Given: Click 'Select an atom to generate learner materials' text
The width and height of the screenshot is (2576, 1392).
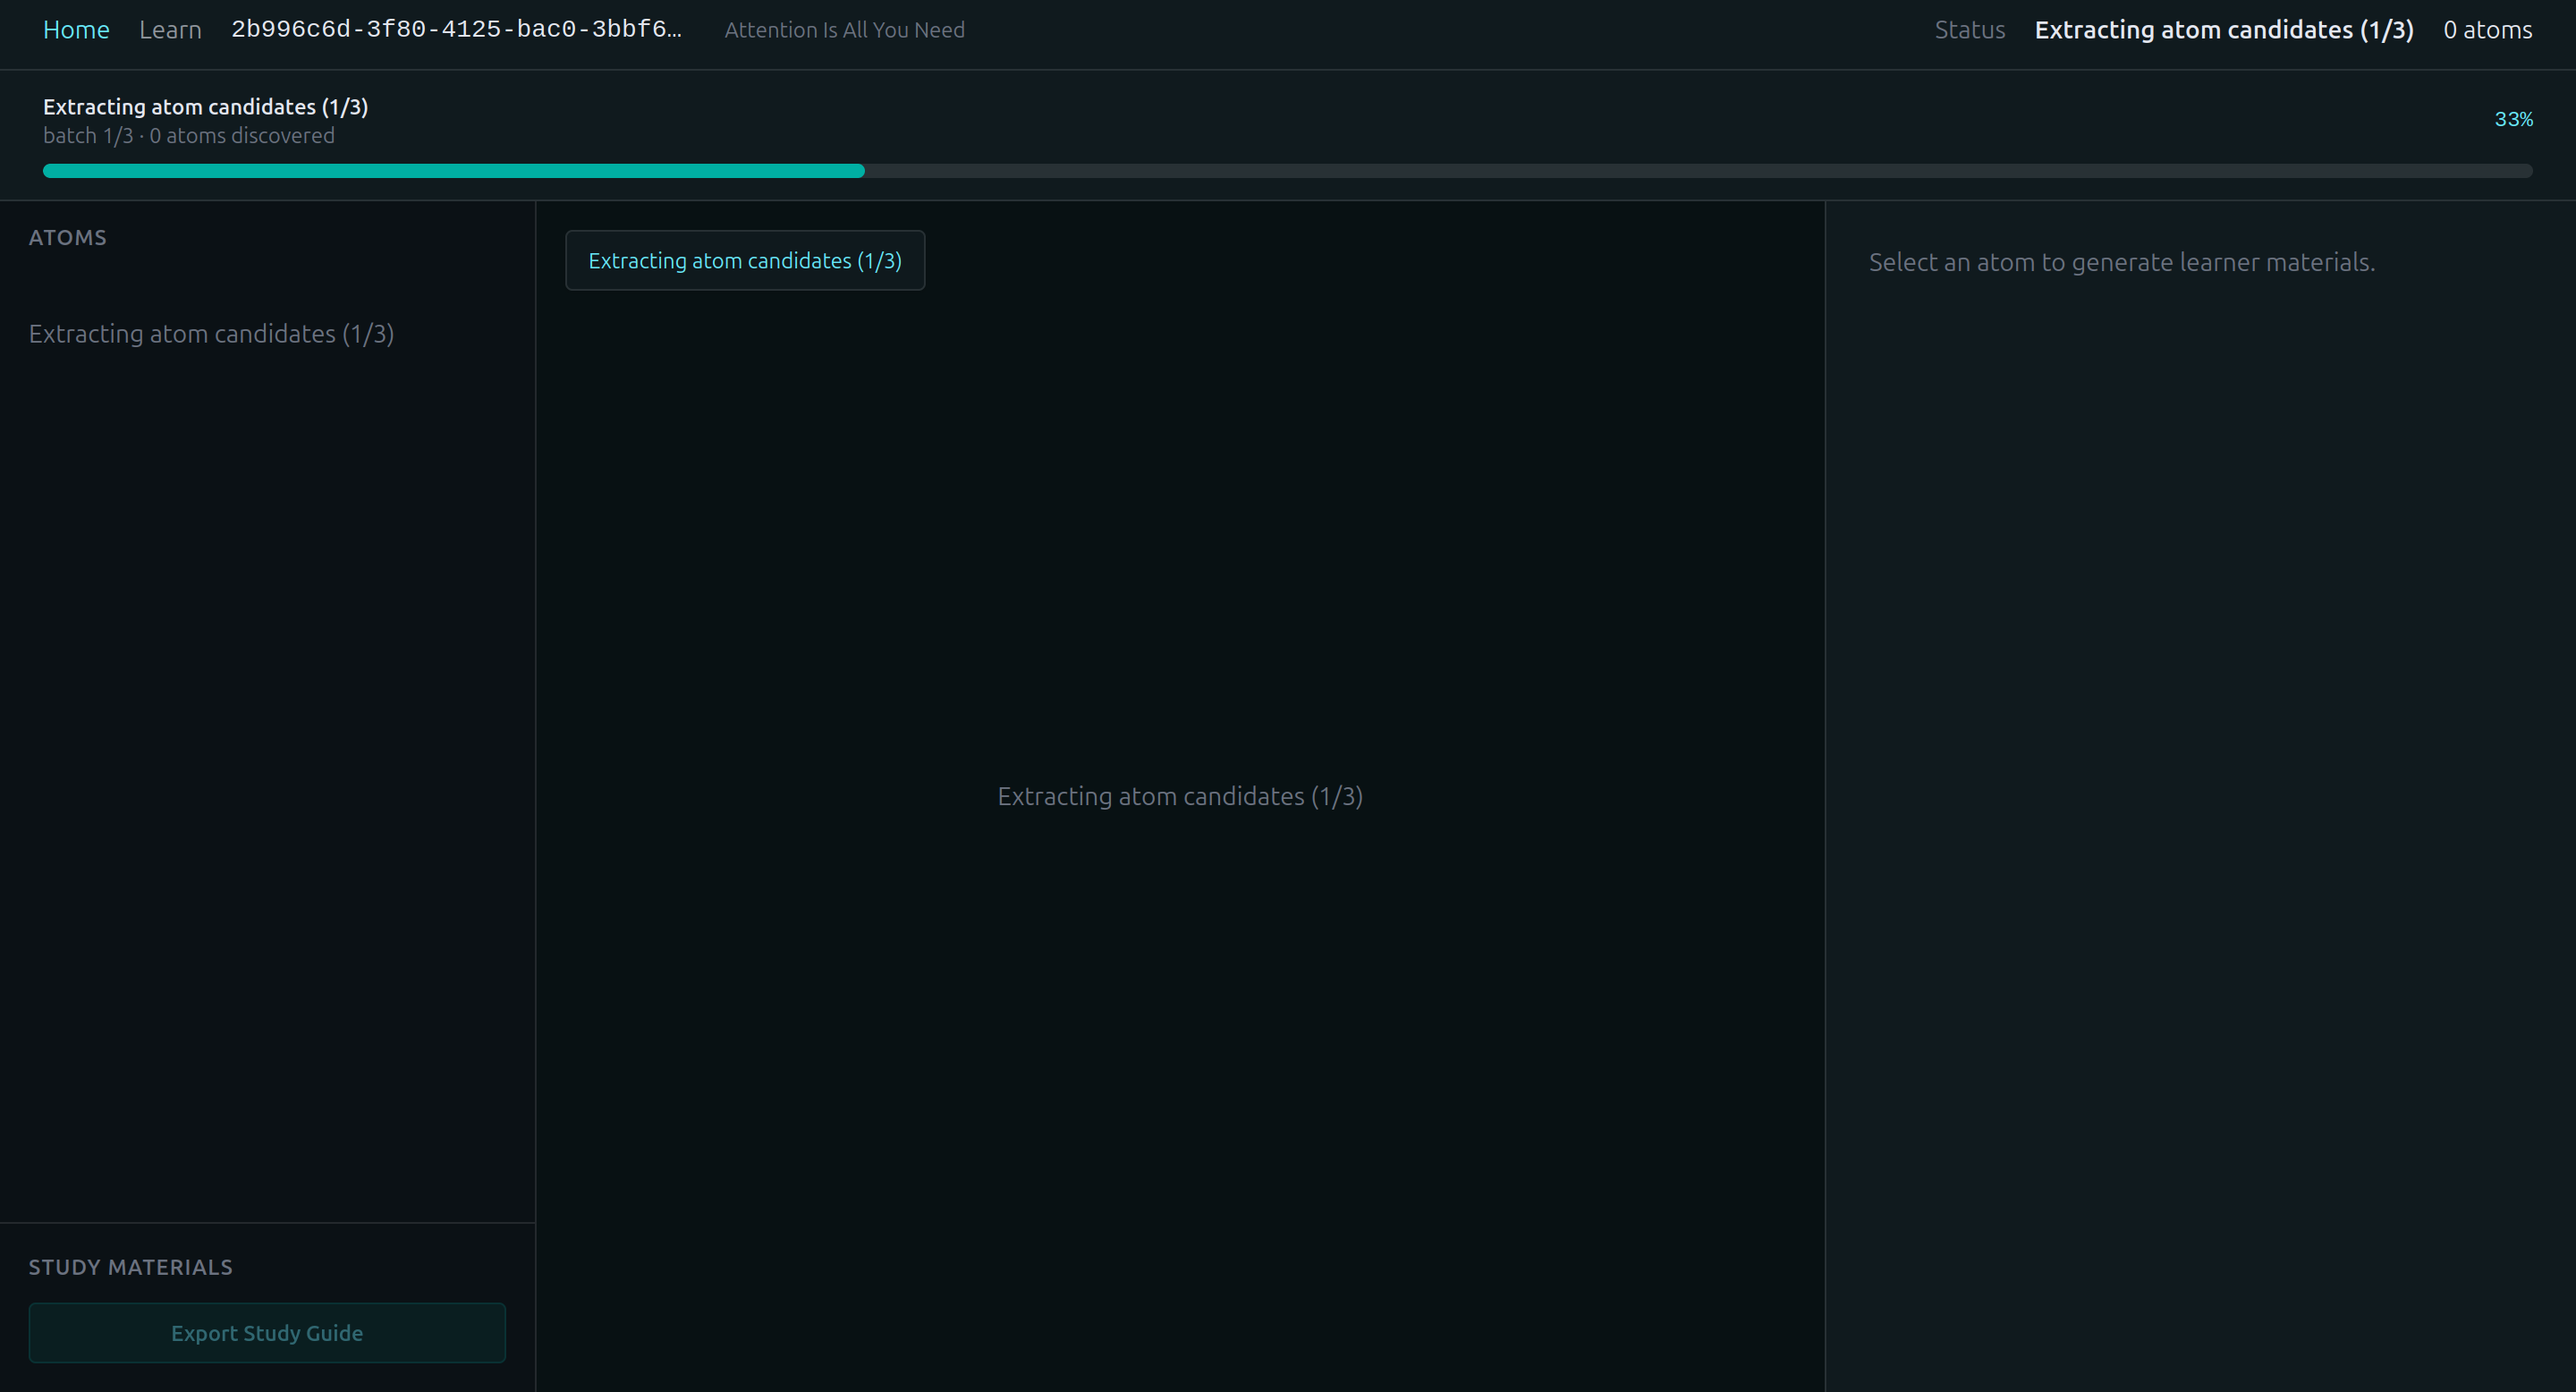Looking at the screenshot, I should (x=2121, y=262).
